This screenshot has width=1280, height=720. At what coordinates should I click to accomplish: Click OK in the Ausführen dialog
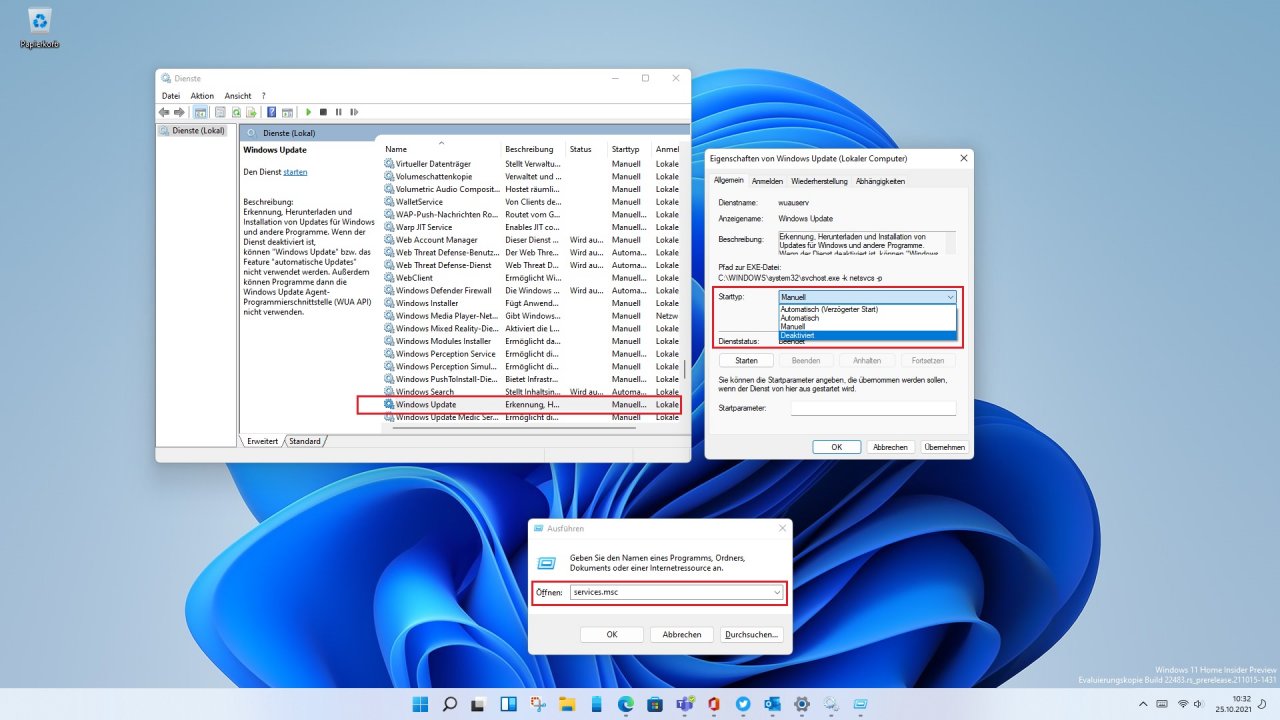612,634
